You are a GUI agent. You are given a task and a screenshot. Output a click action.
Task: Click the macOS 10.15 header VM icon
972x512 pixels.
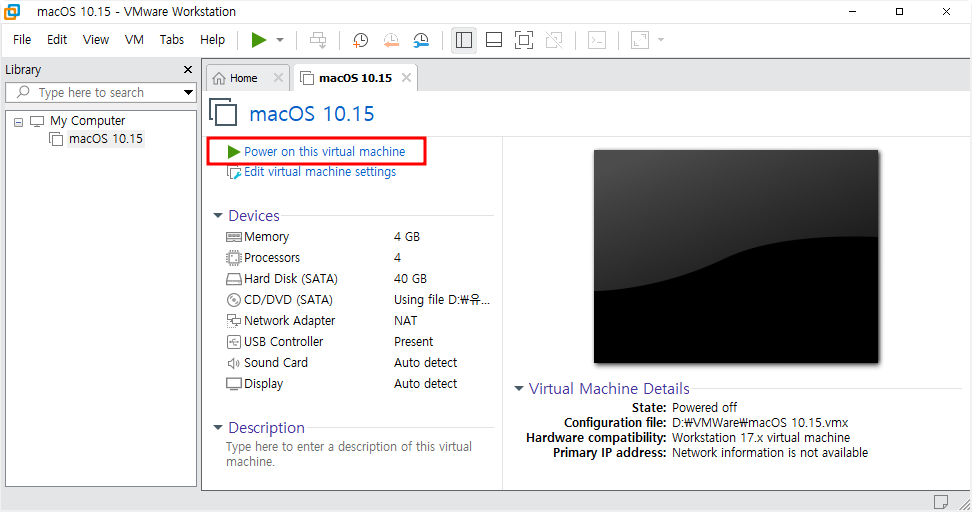click(223, 113)
